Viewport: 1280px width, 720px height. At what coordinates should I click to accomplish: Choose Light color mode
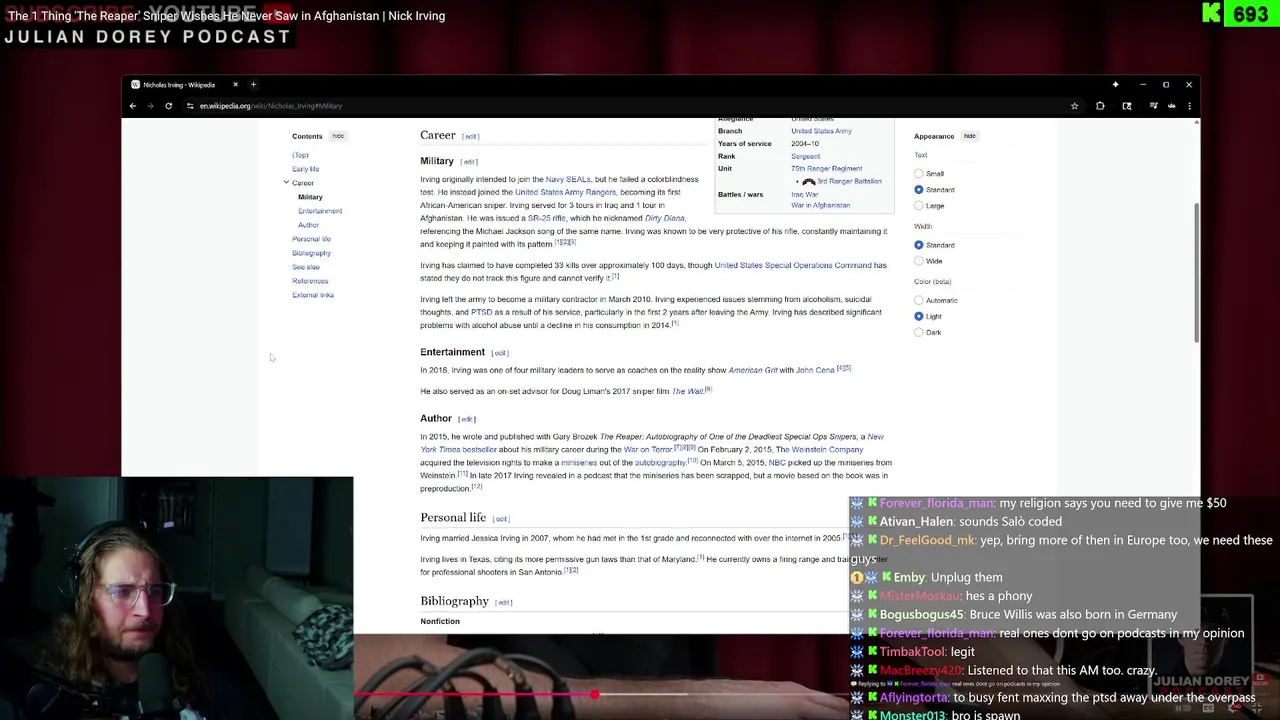919,316
